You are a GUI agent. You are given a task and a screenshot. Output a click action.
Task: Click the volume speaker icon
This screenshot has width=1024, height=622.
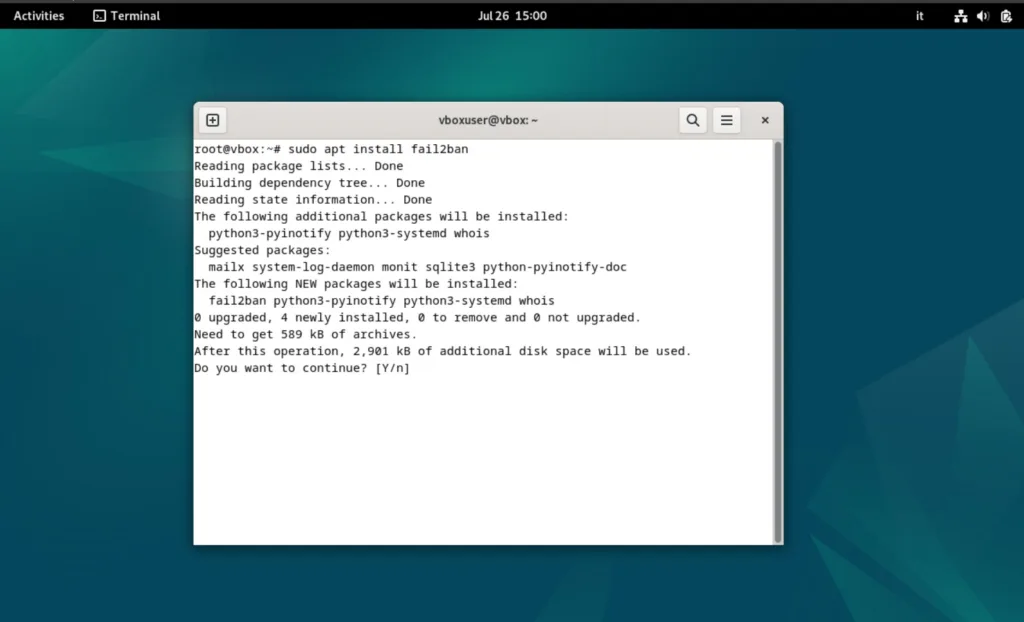pyautogui.click(x=983, y=16)
